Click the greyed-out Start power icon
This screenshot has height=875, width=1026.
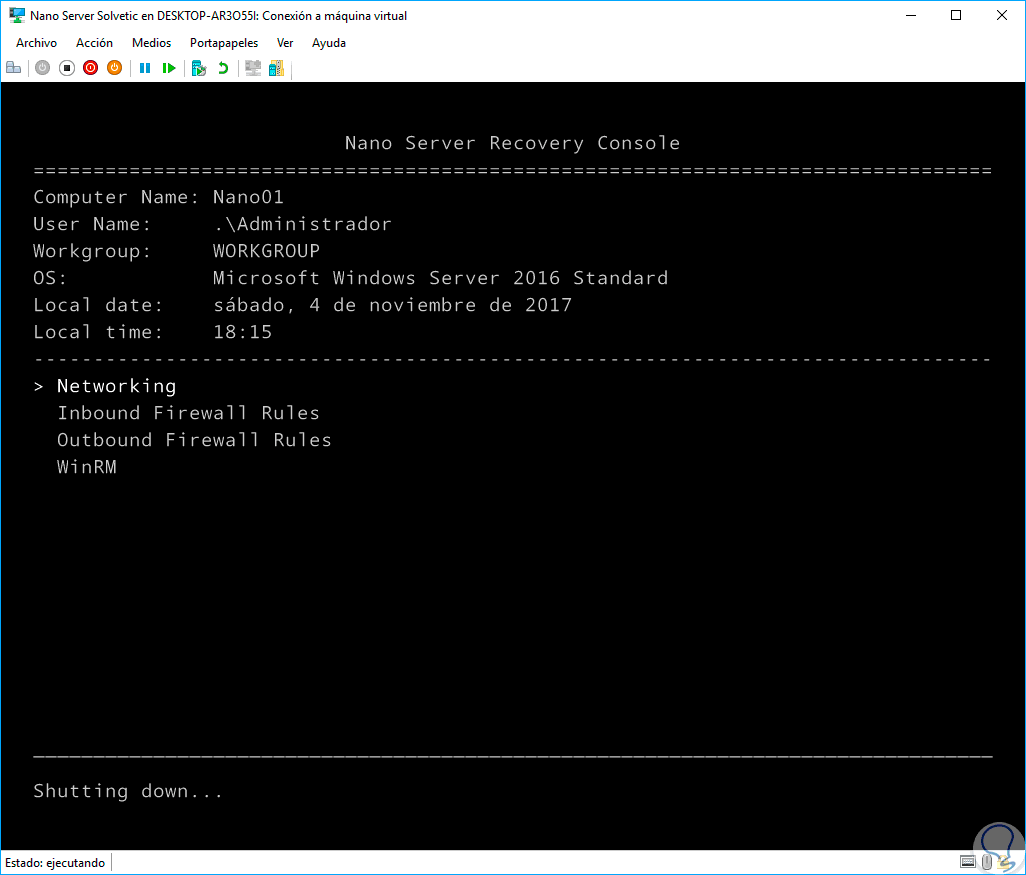[43, 68]
